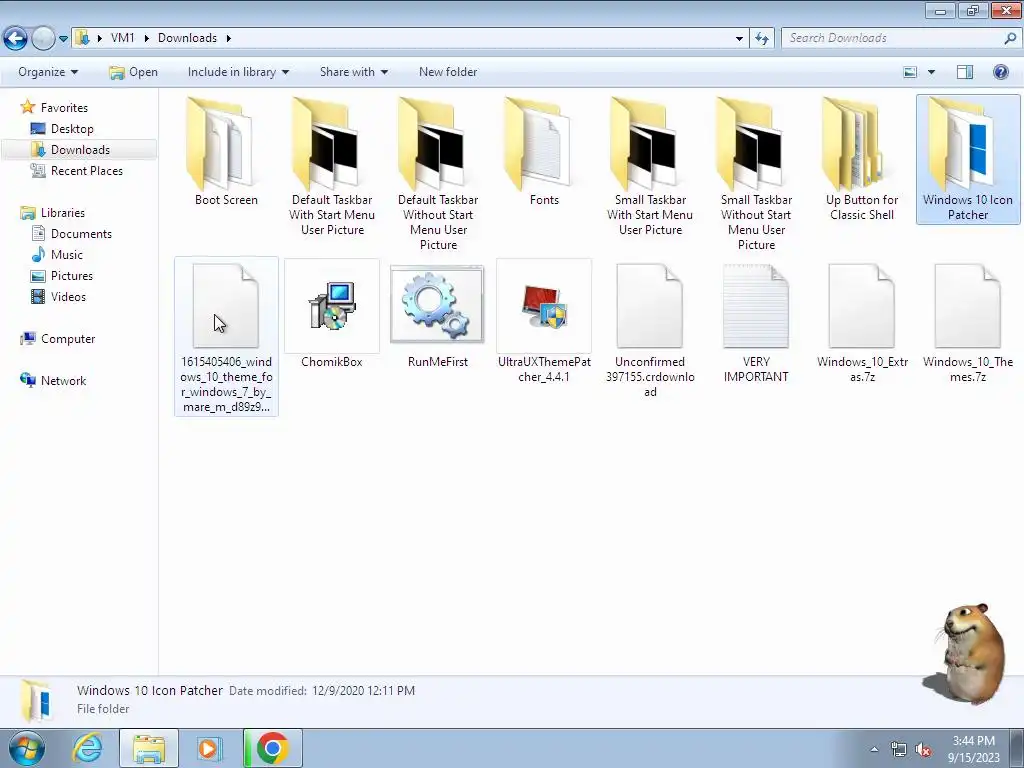Select Network in the navigation pane
1024x768 pixels.
tap(63, 381)
